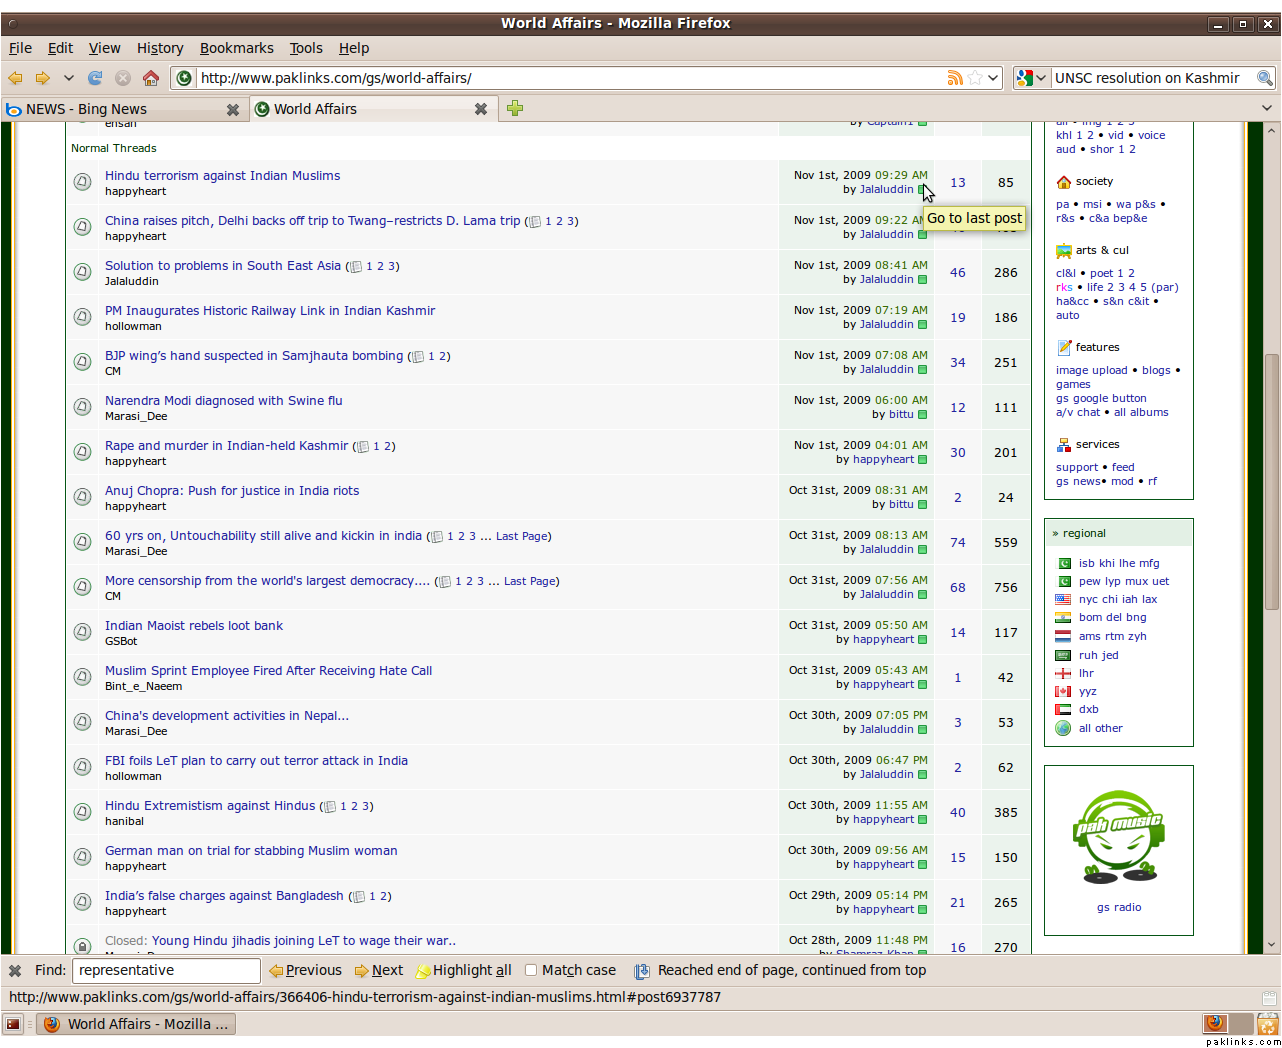Enable the Match case checkbox

tap(531, 970)
